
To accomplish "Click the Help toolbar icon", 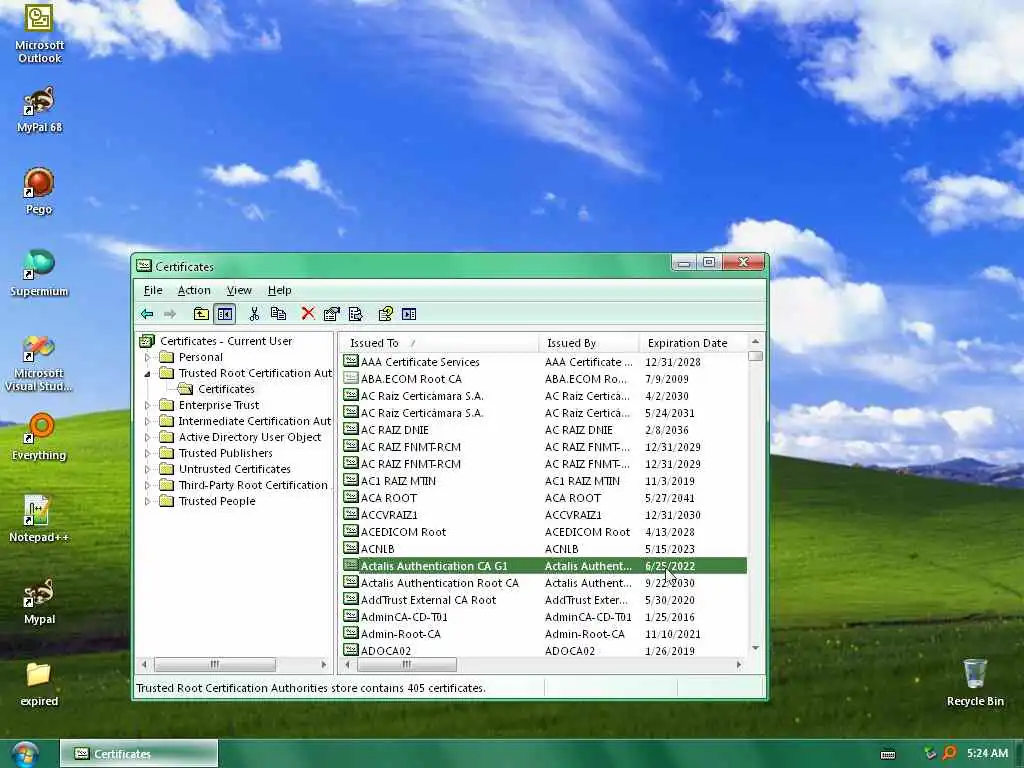I will (x=385, y=314).
